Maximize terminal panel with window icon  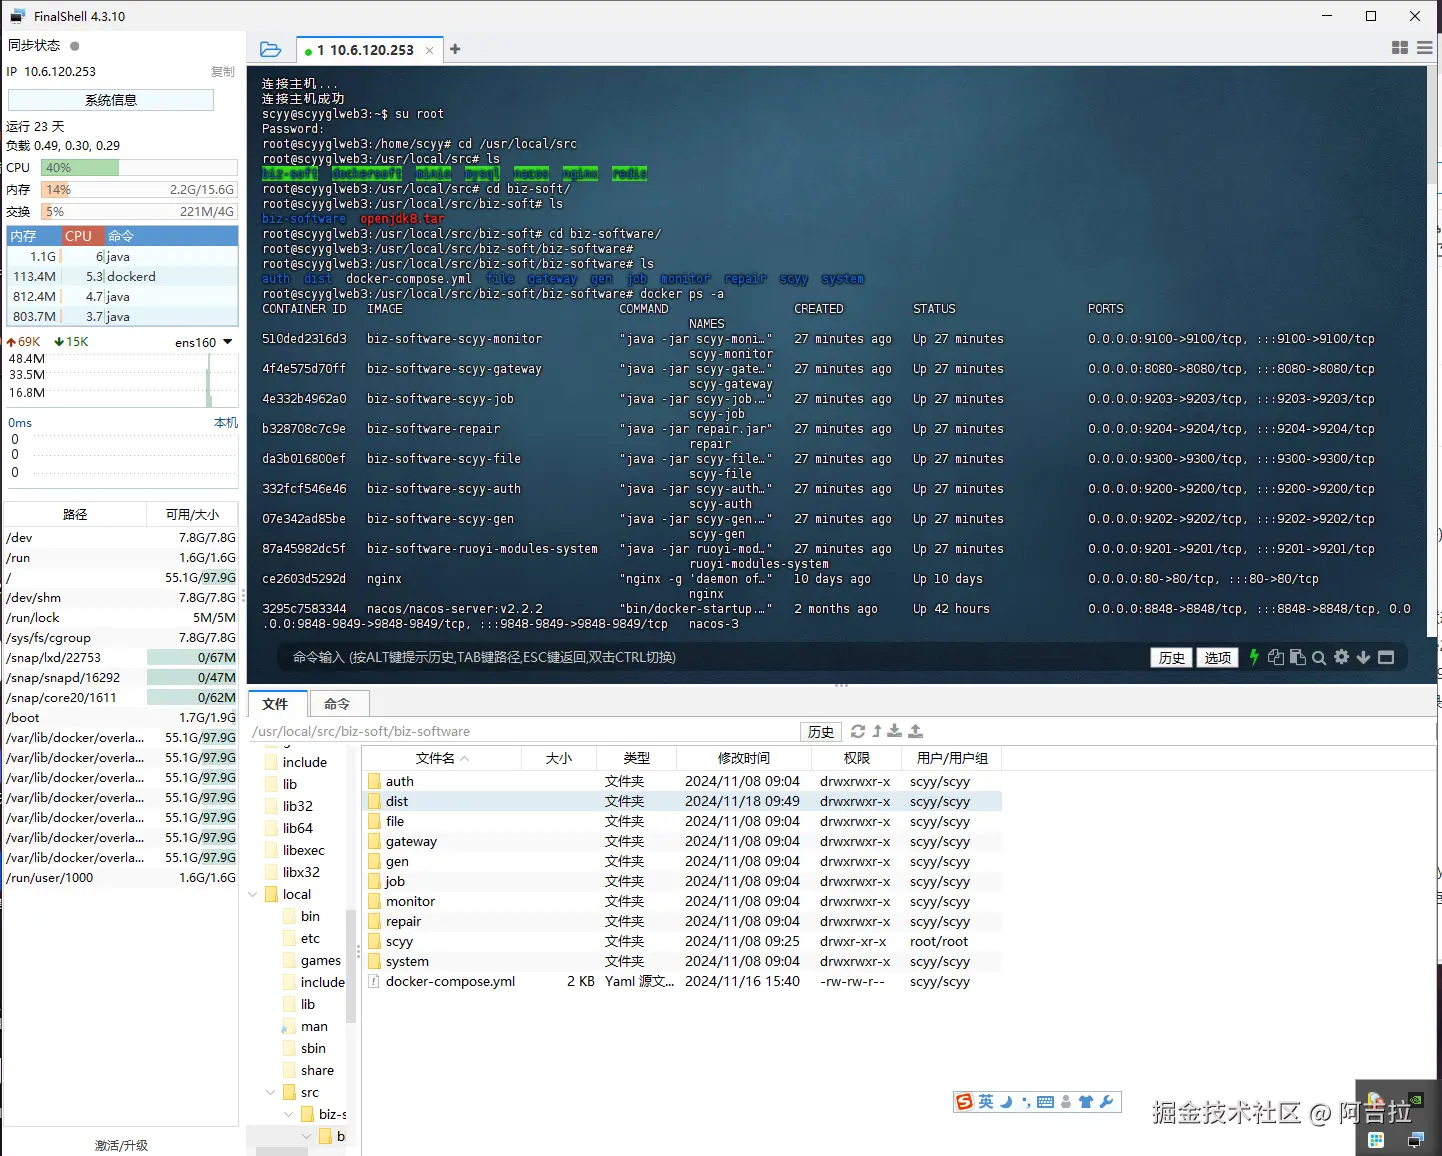click(1386, 657)
